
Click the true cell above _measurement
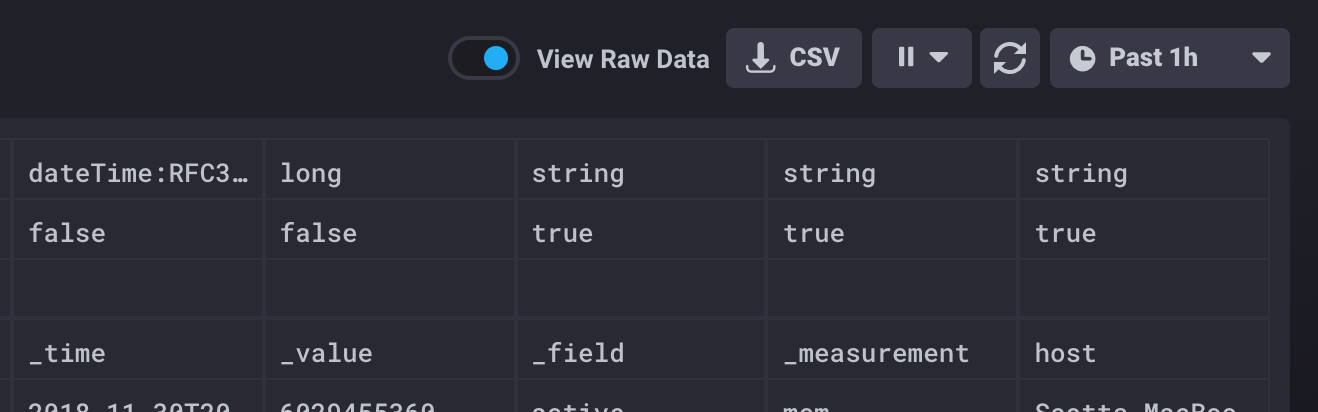pos(893,233)
